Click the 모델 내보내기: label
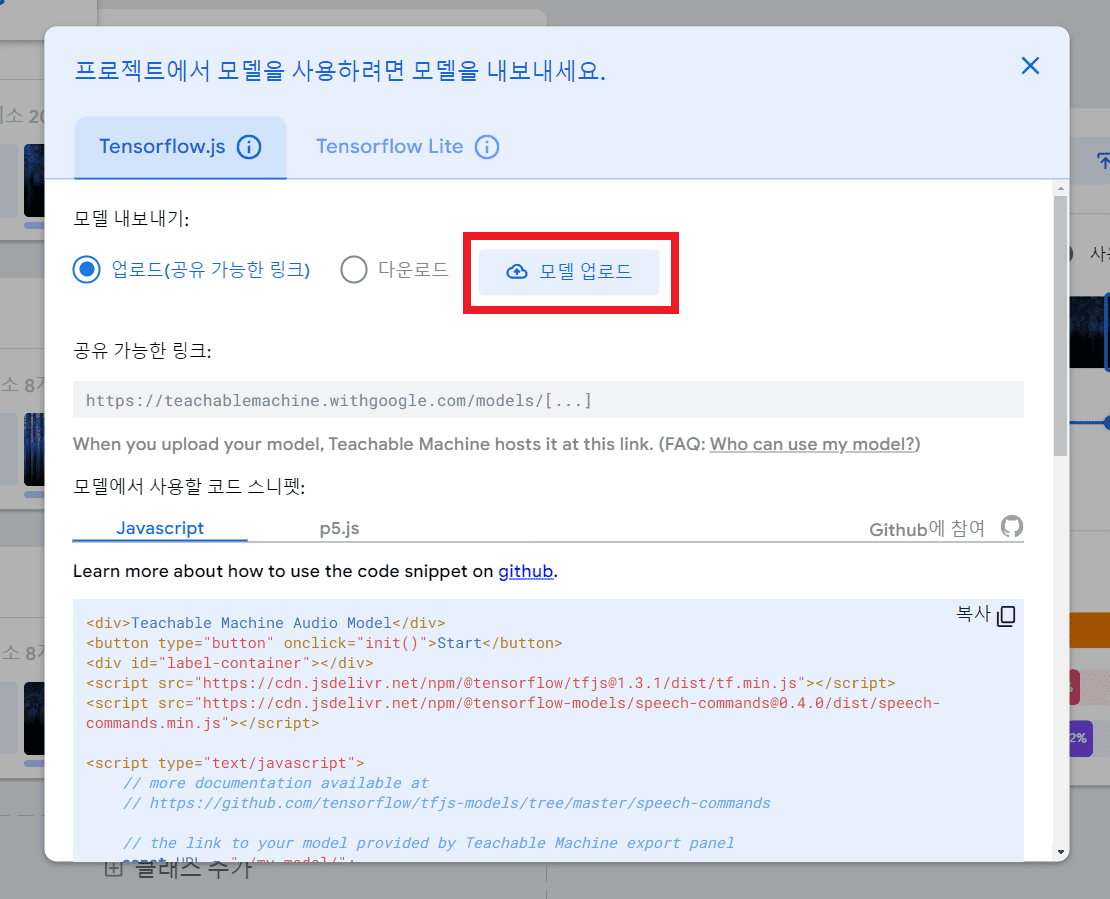This screenshot has height=899, width=1110. (x=131, y=219)
